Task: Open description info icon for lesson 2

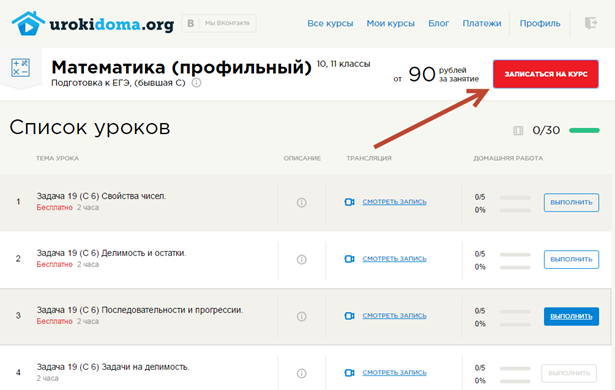Action: (x=301, y=259)
